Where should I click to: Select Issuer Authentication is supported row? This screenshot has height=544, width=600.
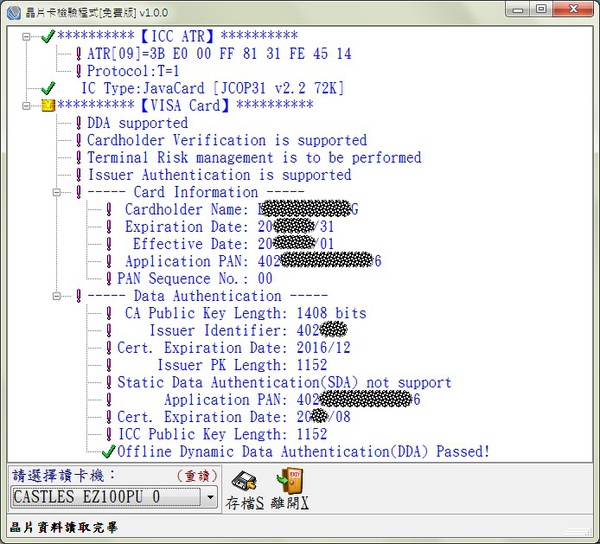click(220, 175)
